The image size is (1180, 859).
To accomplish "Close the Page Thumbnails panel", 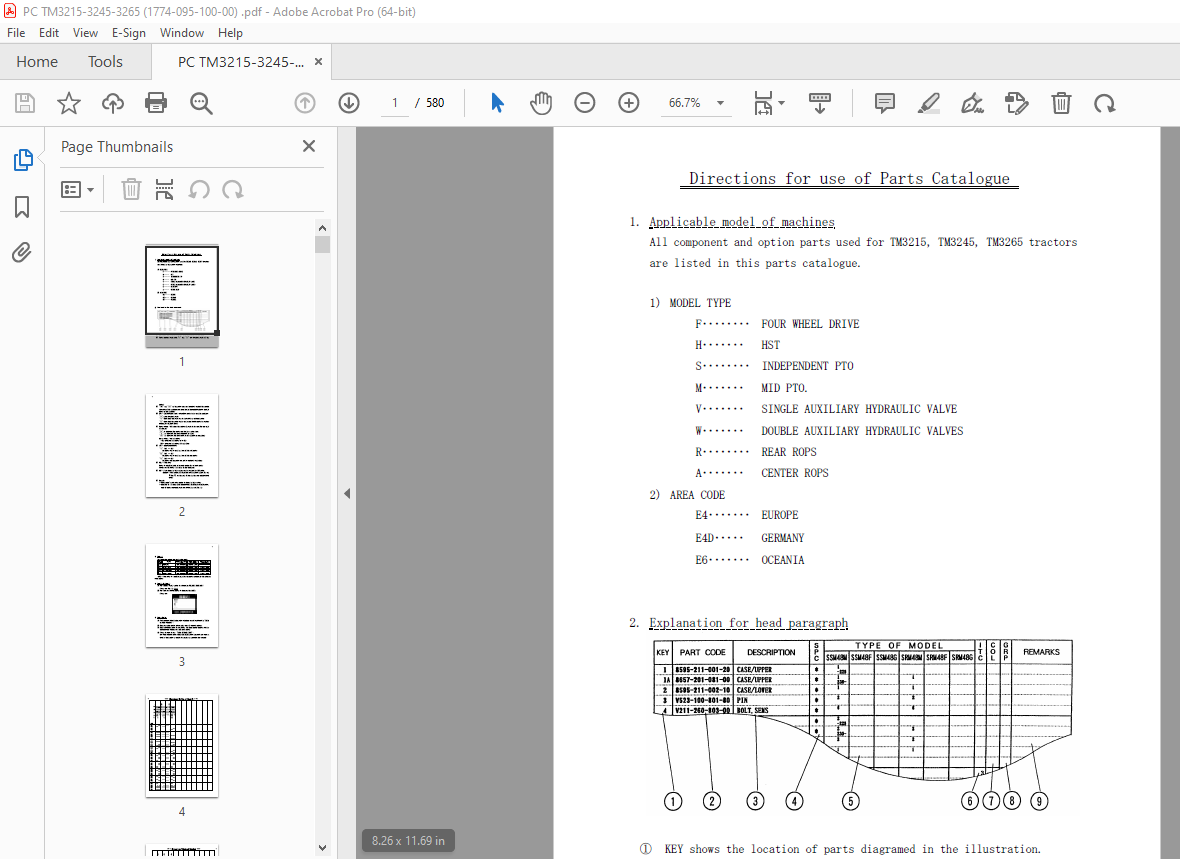I will coord(309,146).
